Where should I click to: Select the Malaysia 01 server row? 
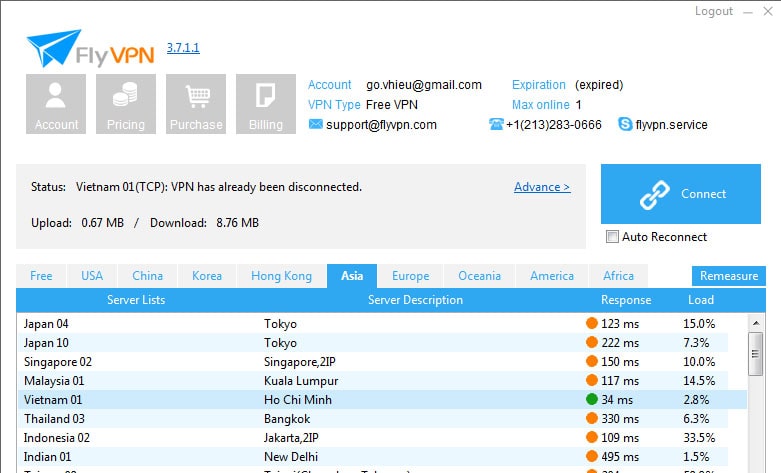(x=382, y=380)
